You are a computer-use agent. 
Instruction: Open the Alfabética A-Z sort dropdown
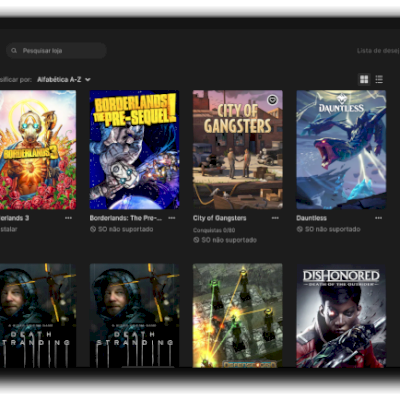pos(64,80)
